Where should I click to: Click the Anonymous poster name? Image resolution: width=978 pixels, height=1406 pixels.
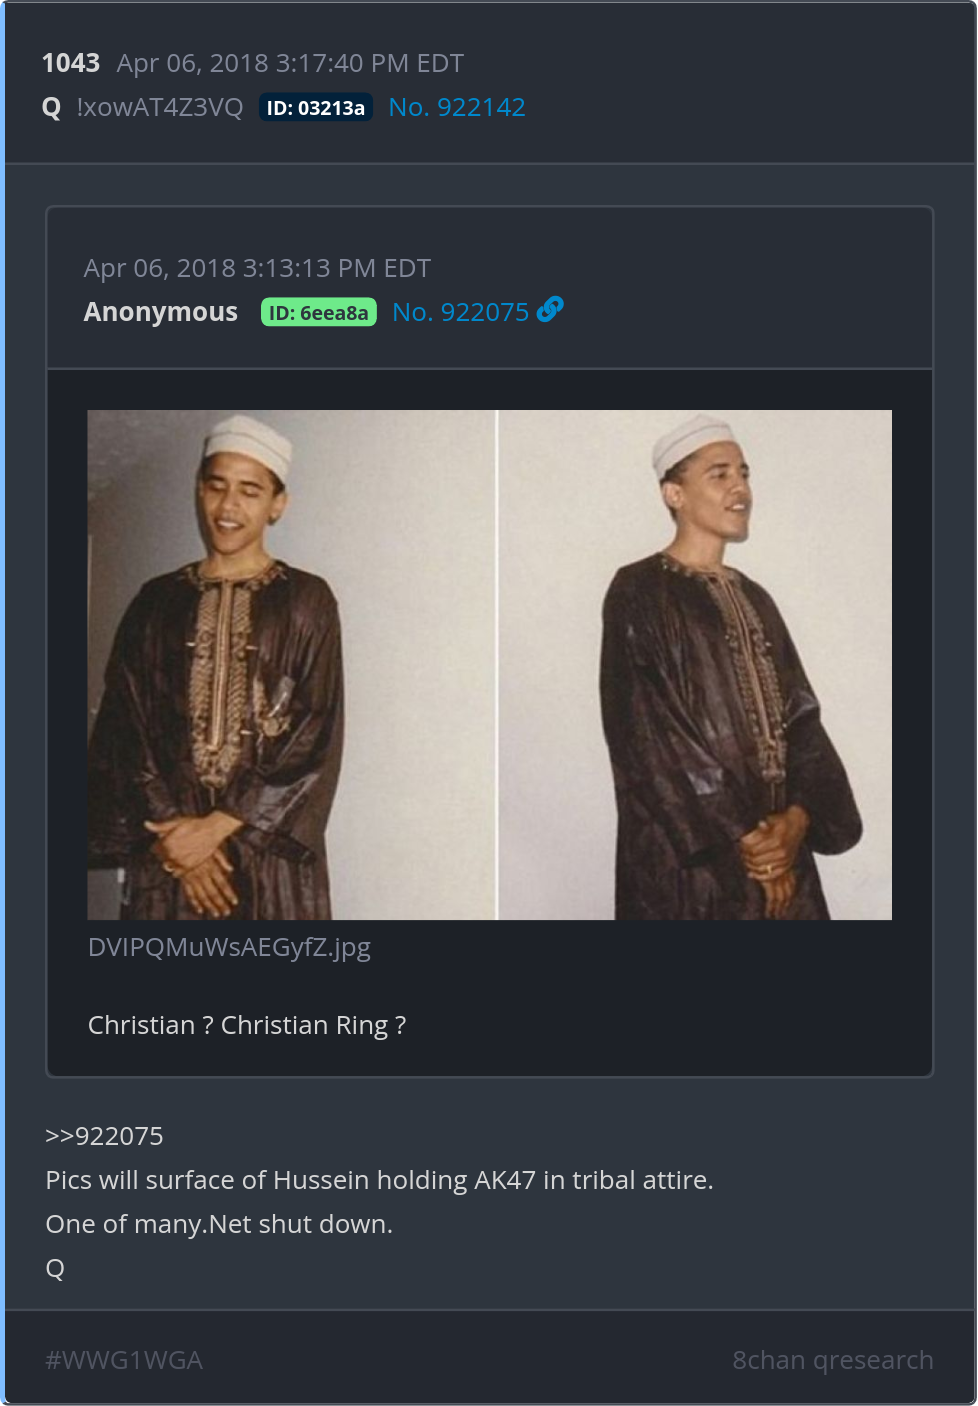pos(160,312)
